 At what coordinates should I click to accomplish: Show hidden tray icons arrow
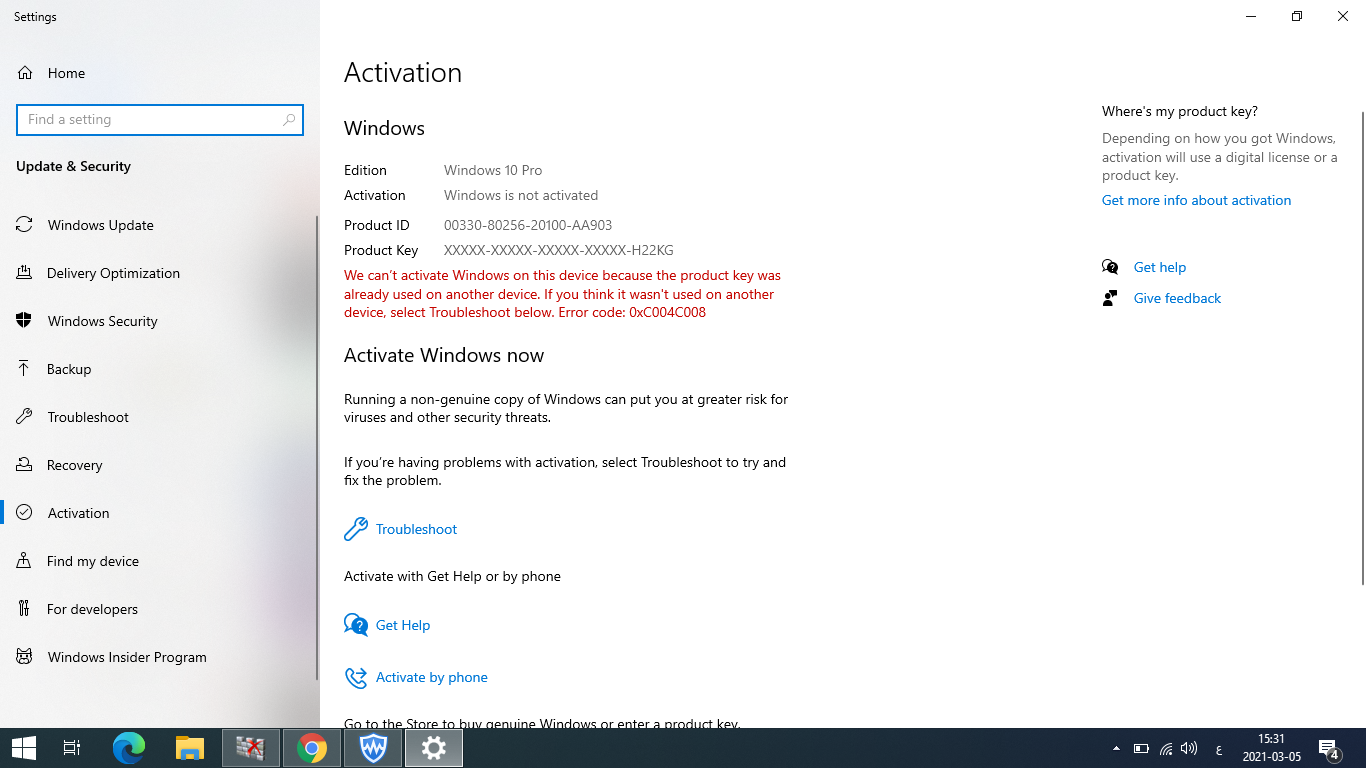[1116, 748]
